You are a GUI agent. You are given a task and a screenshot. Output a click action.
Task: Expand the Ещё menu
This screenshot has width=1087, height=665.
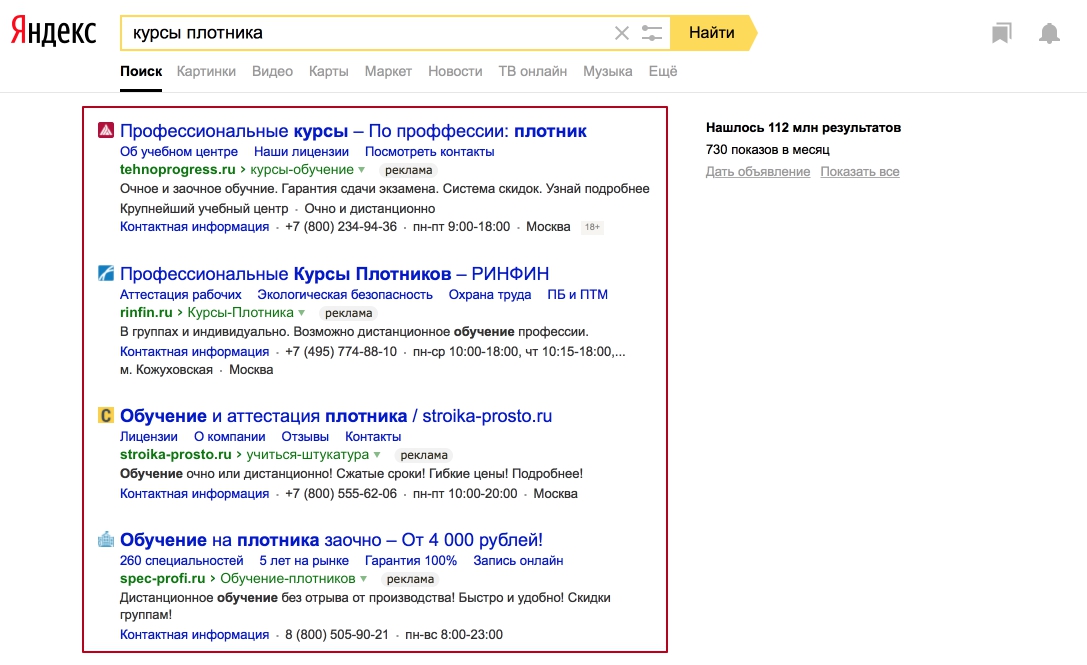(x=663, y=71)
